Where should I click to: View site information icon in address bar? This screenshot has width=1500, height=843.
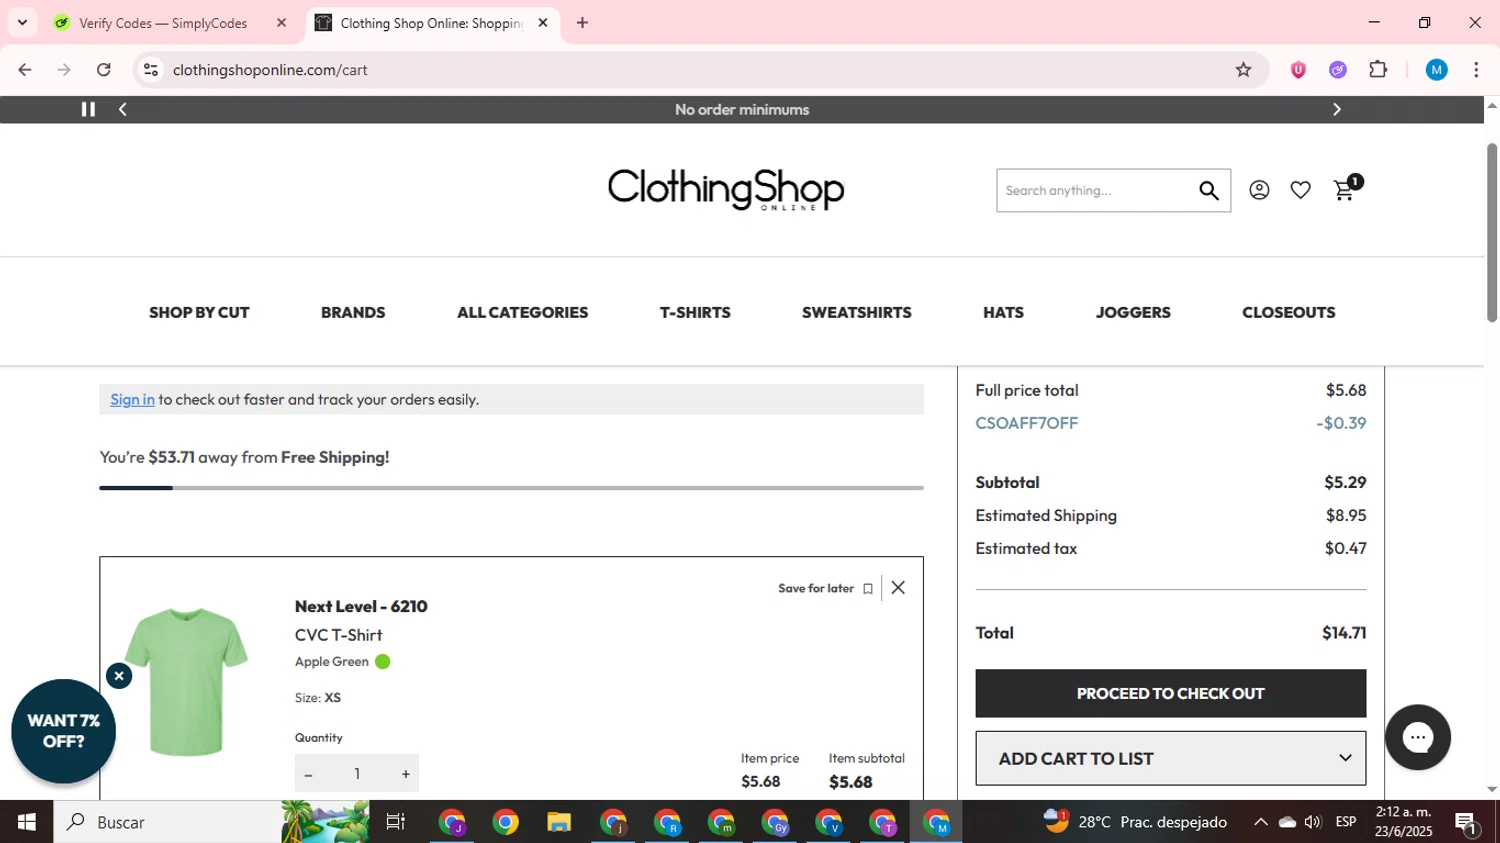pyautogui.click(x=151, y=70)
